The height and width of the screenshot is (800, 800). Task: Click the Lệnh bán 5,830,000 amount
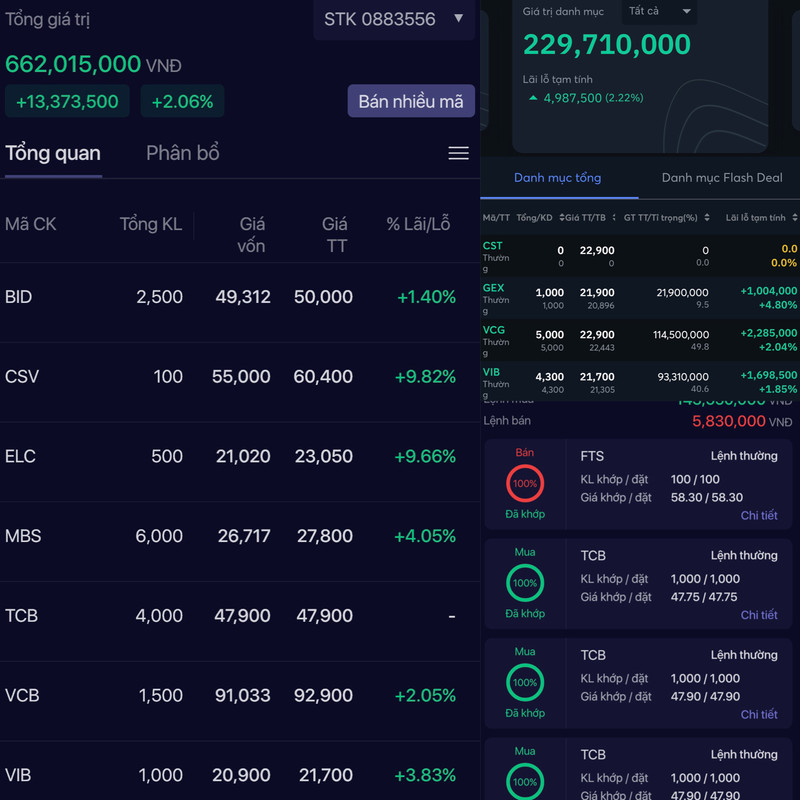(729, 421)
